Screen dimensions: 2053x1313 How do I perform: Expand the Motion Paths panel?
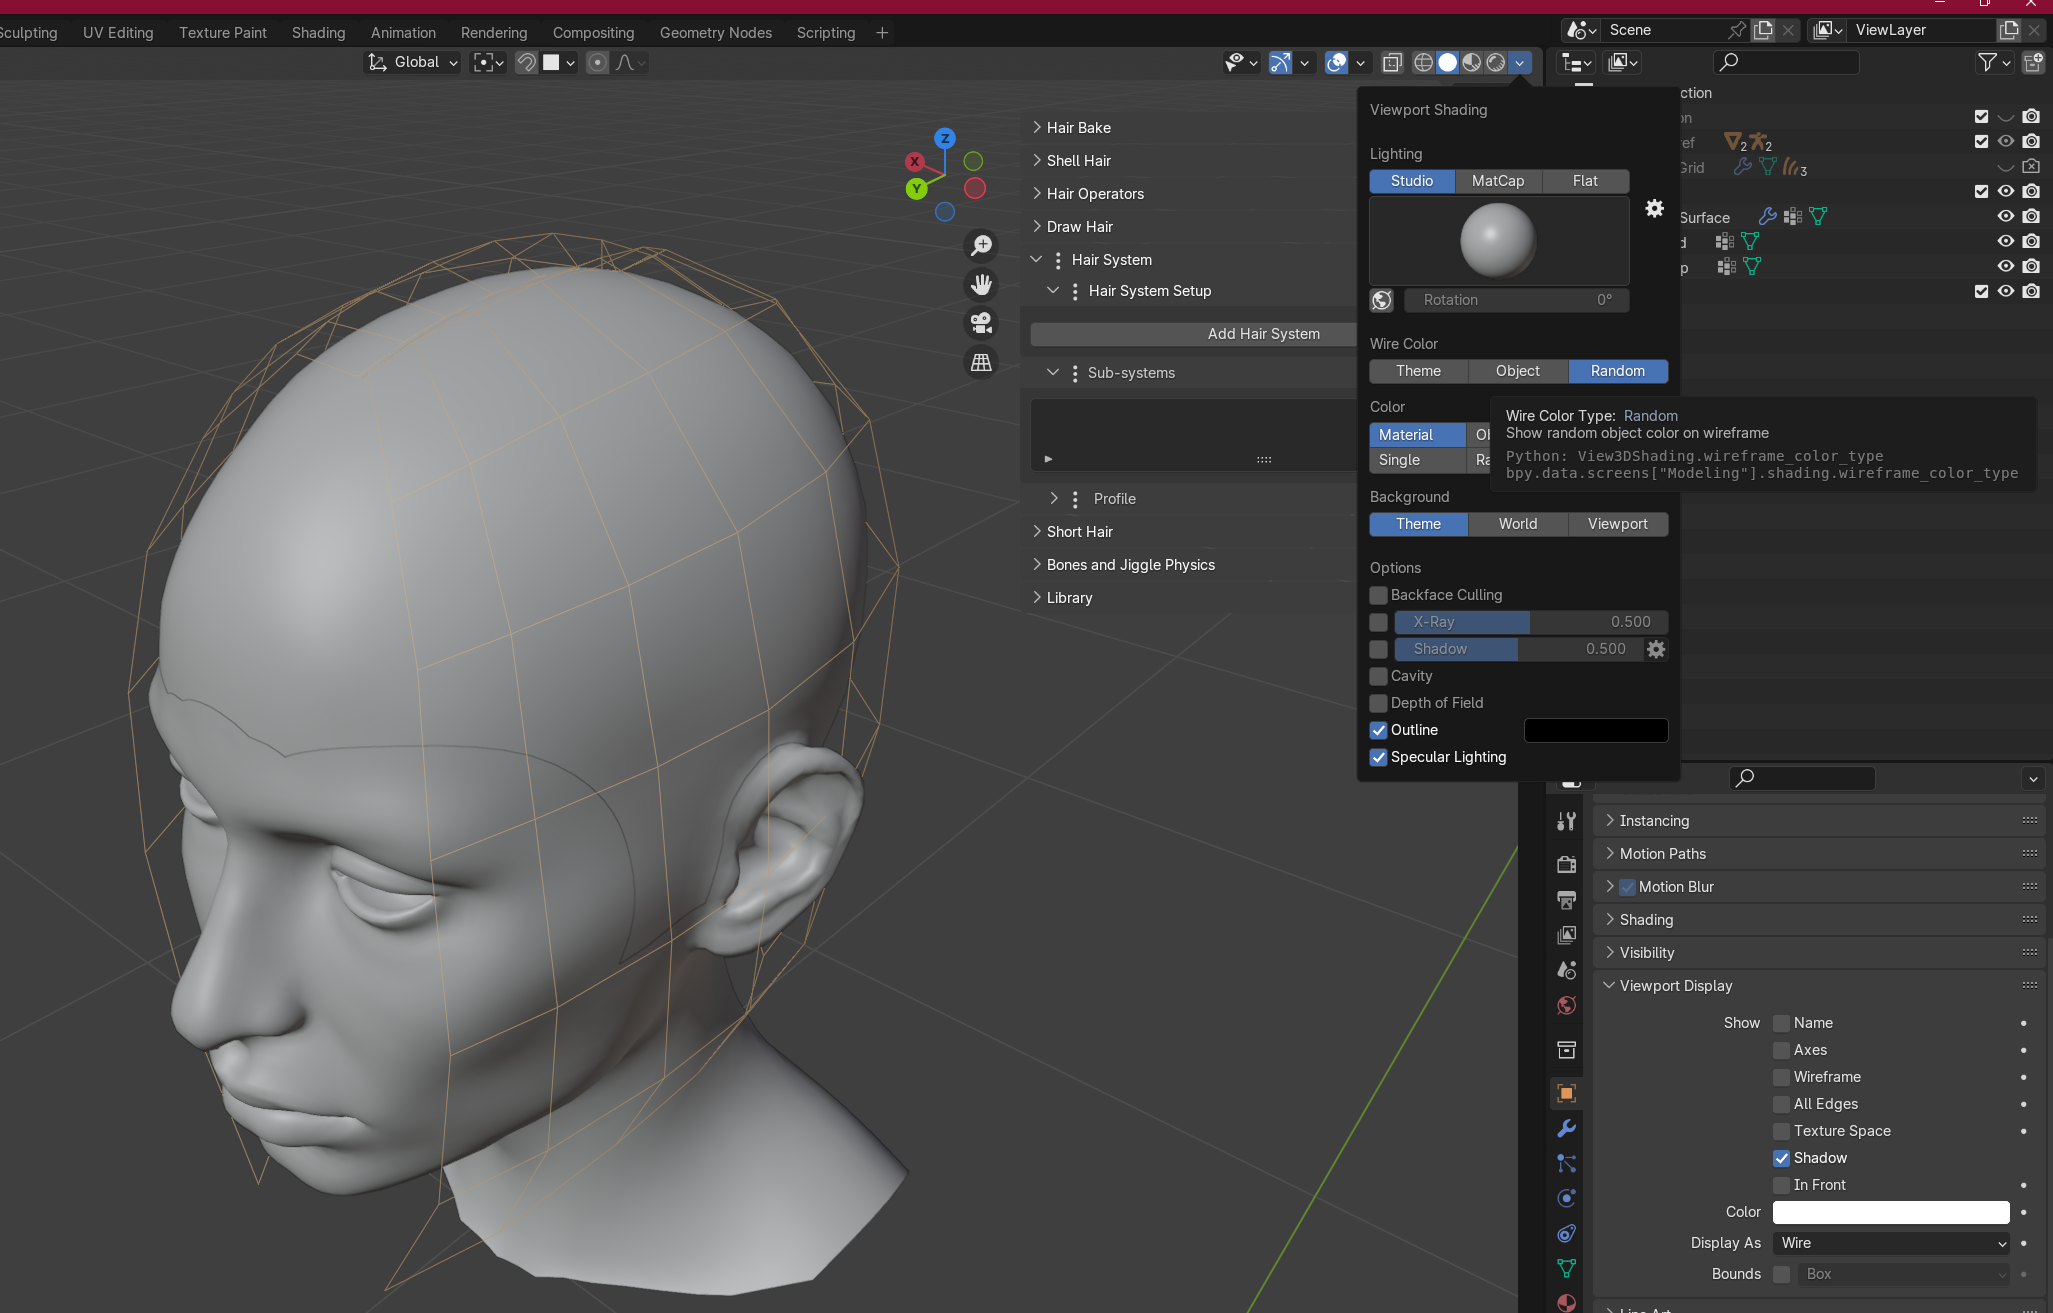tap(1662, 853)
